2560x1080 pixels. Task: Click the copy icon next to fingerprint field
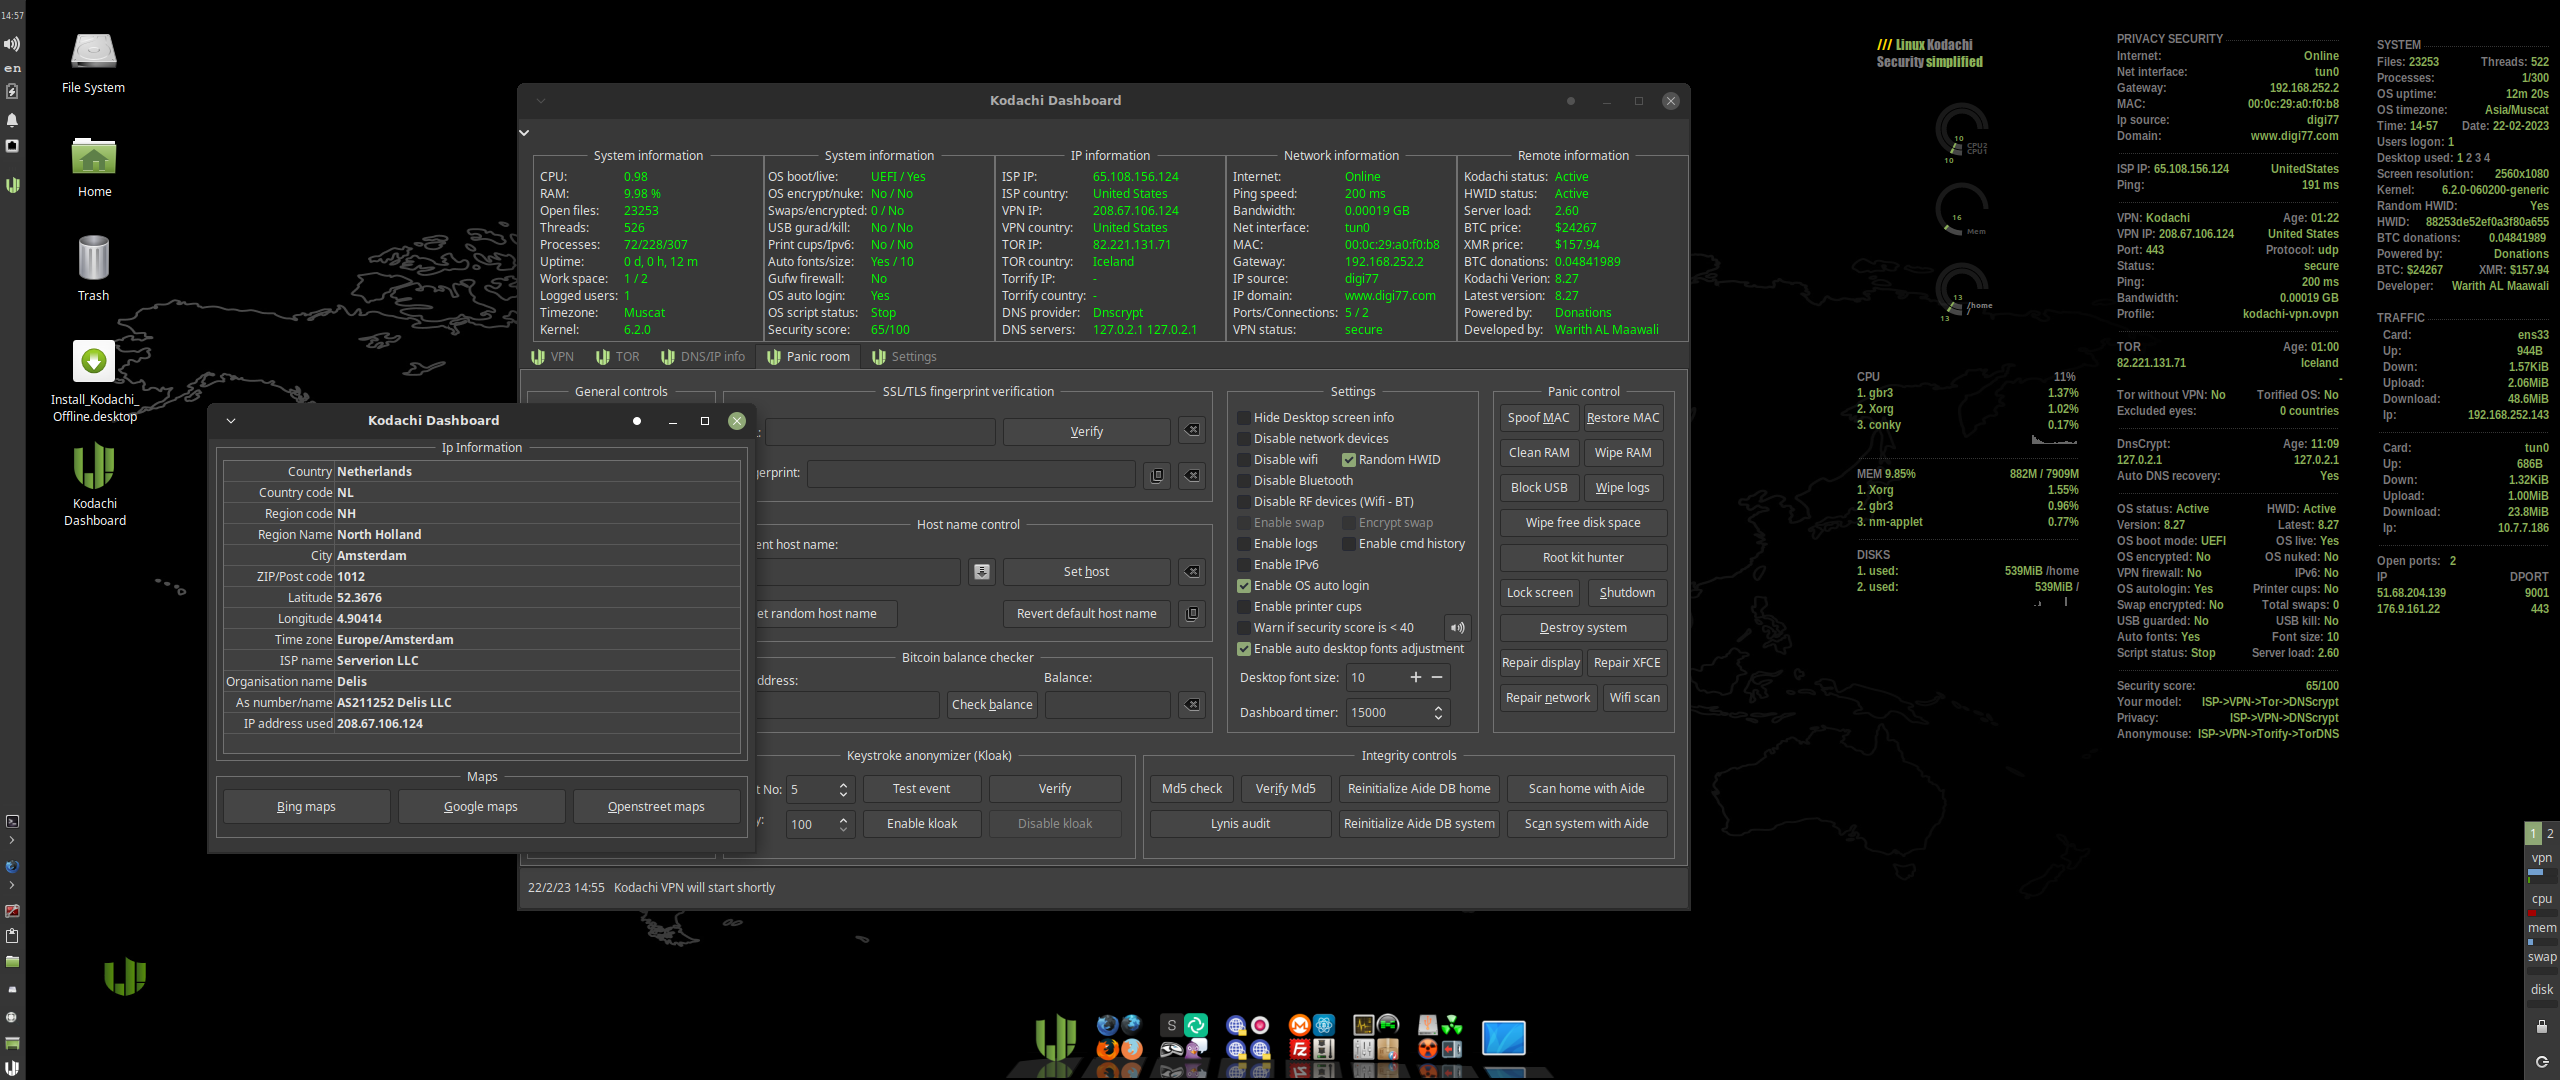tap(1157, 475)
